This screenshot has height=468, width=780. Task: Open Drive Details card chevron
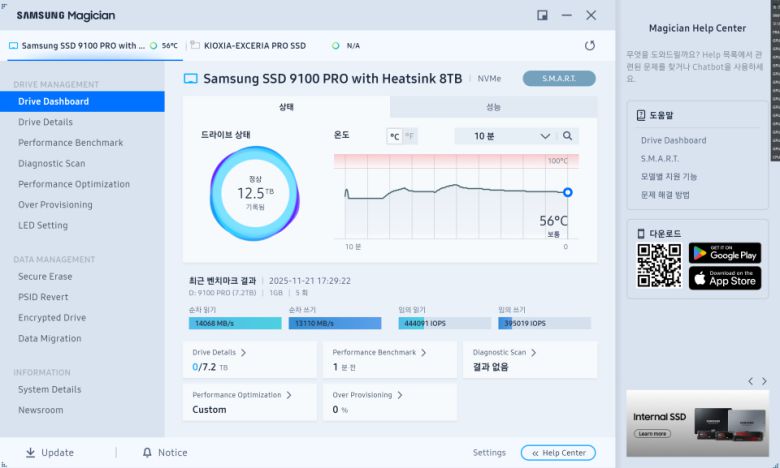point(243,353)
